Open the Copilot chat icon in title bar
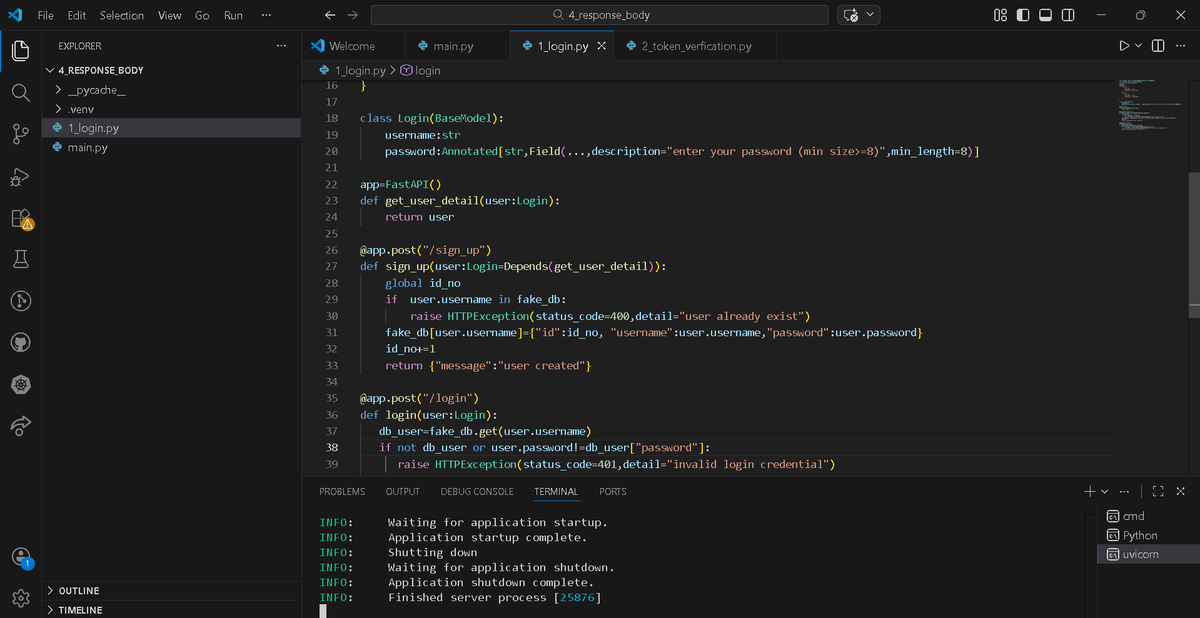The height and width of the screenshot is (618, 1200). point(851,15)
